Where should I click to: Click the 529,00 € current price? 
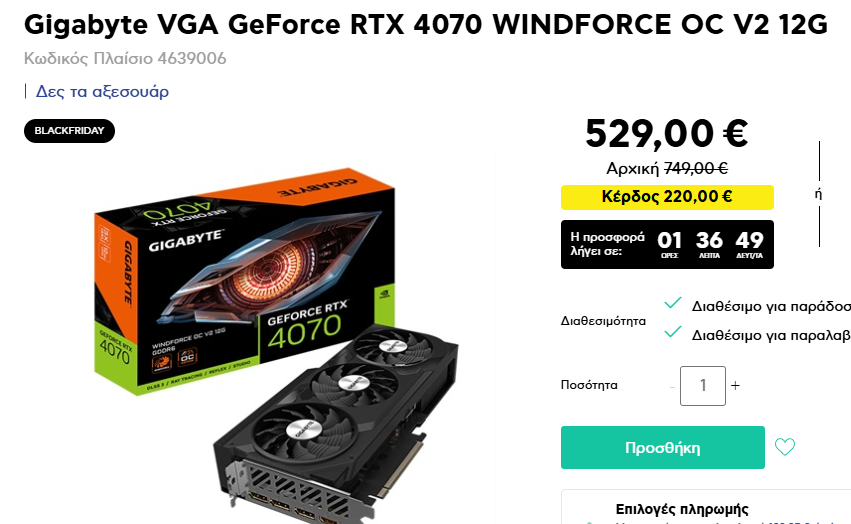pyautogui.click(x=667, y=134)
